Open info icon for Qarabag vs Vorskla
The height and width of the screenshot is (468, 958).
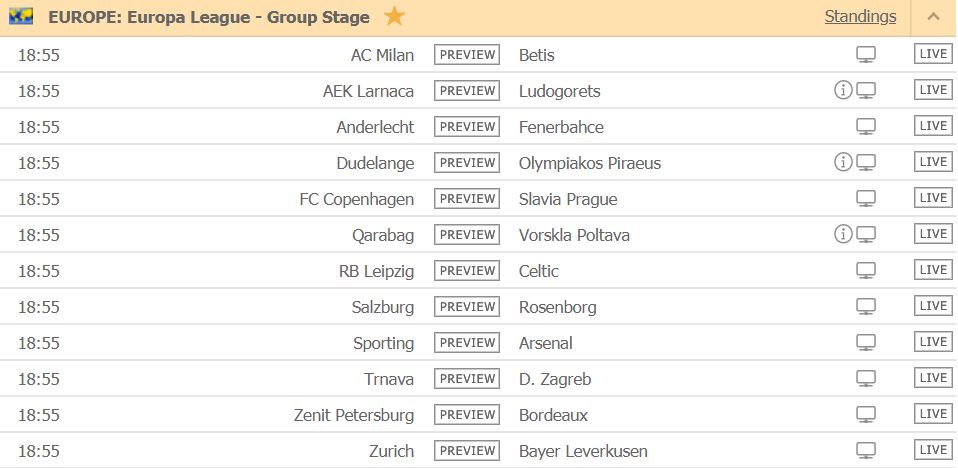(x=843, y=235)
